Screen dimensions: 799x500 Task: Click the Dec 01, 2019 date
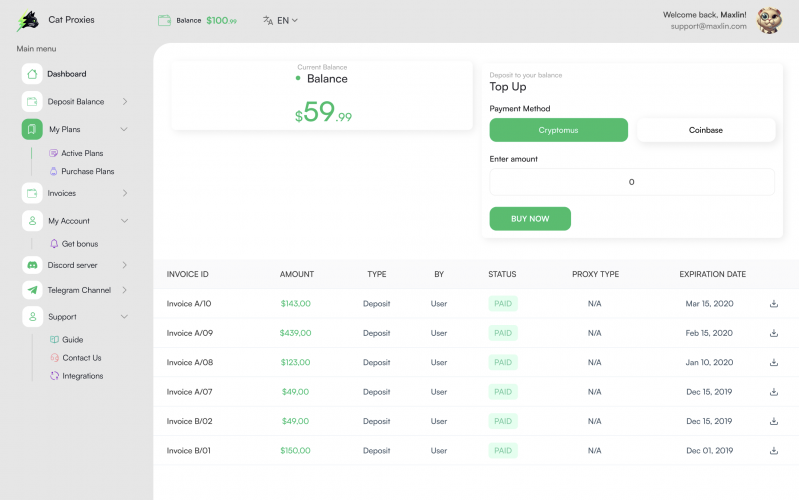tap(709, 451)
